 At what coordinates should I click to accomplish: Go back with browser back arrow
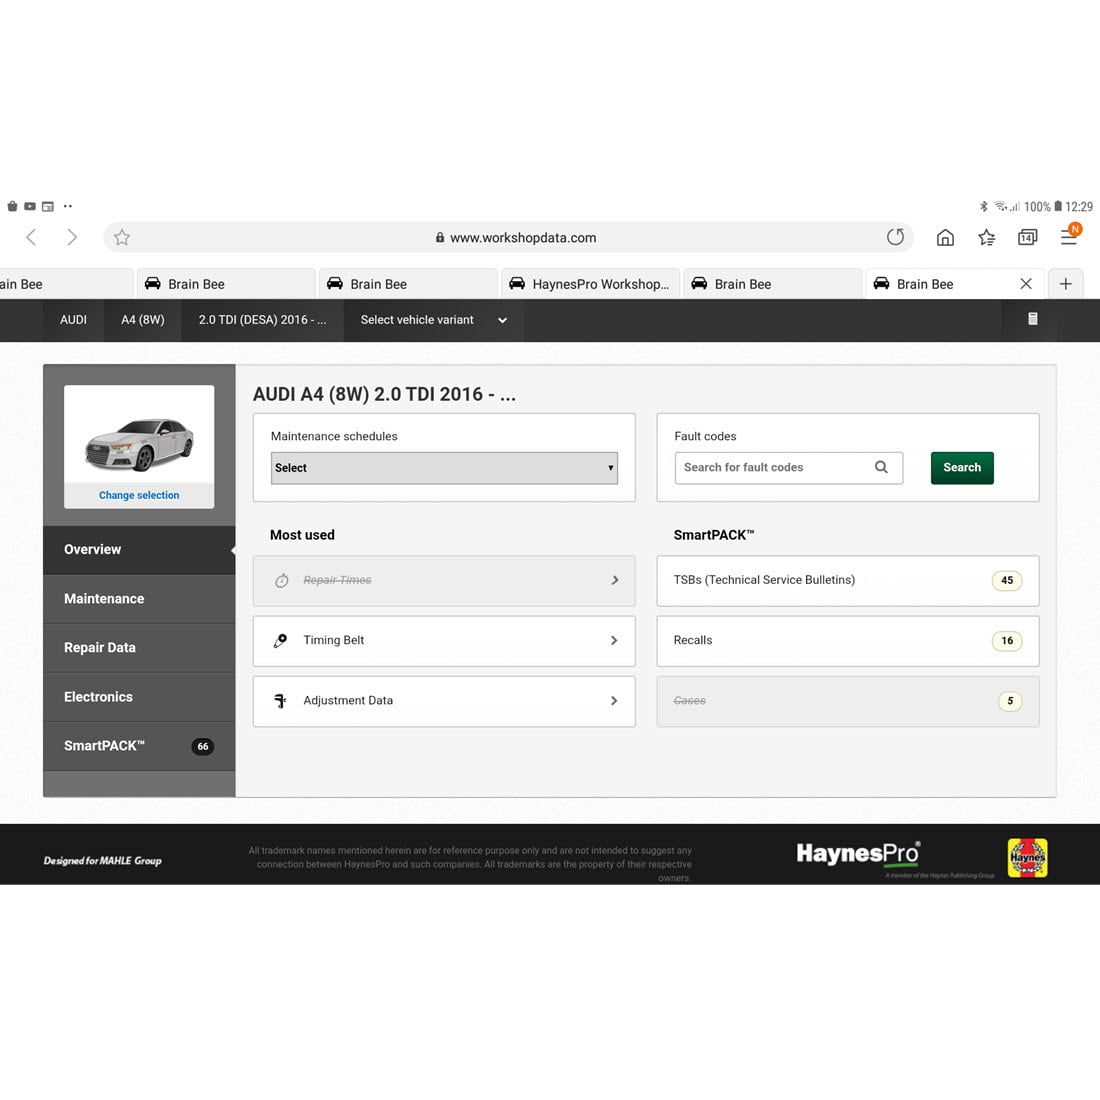coord(31,237)
